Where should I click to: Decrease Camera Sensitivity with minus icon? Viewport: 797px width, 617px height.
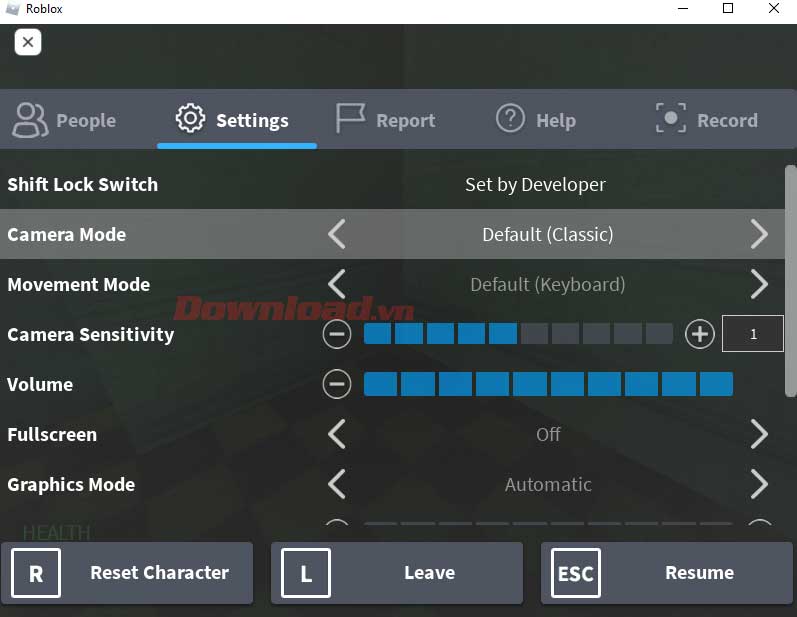(x=336, y=334)
